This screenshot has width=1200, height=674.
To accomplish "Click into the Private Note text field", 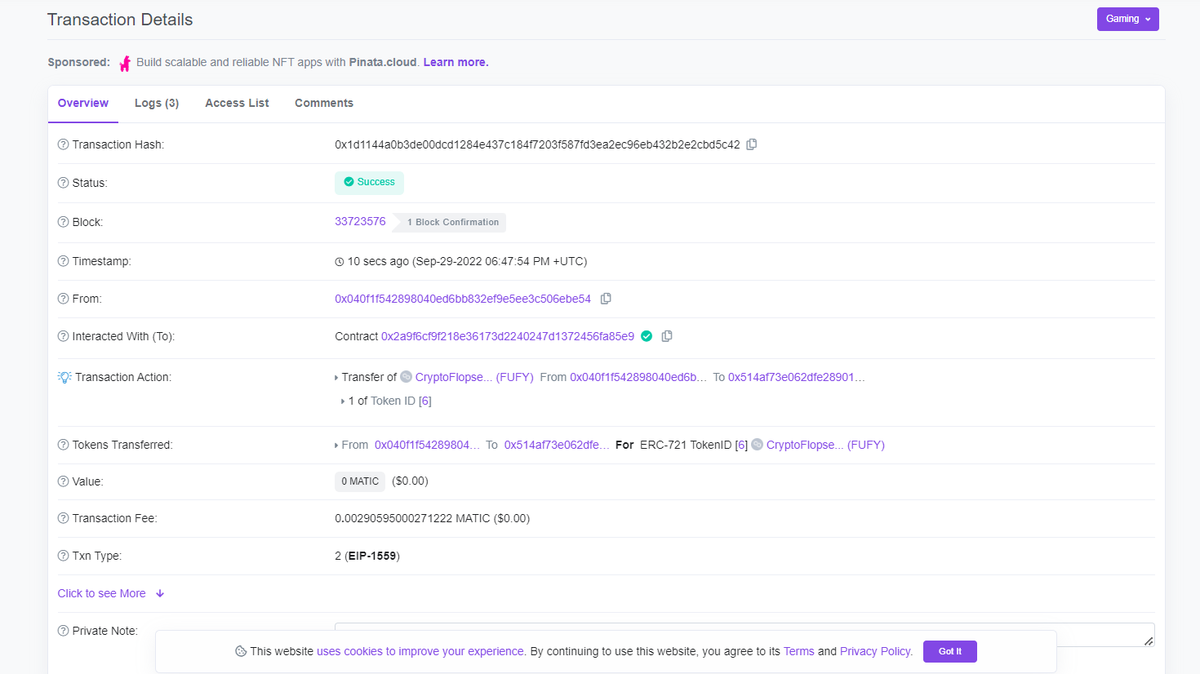I will tap(745, 635).
